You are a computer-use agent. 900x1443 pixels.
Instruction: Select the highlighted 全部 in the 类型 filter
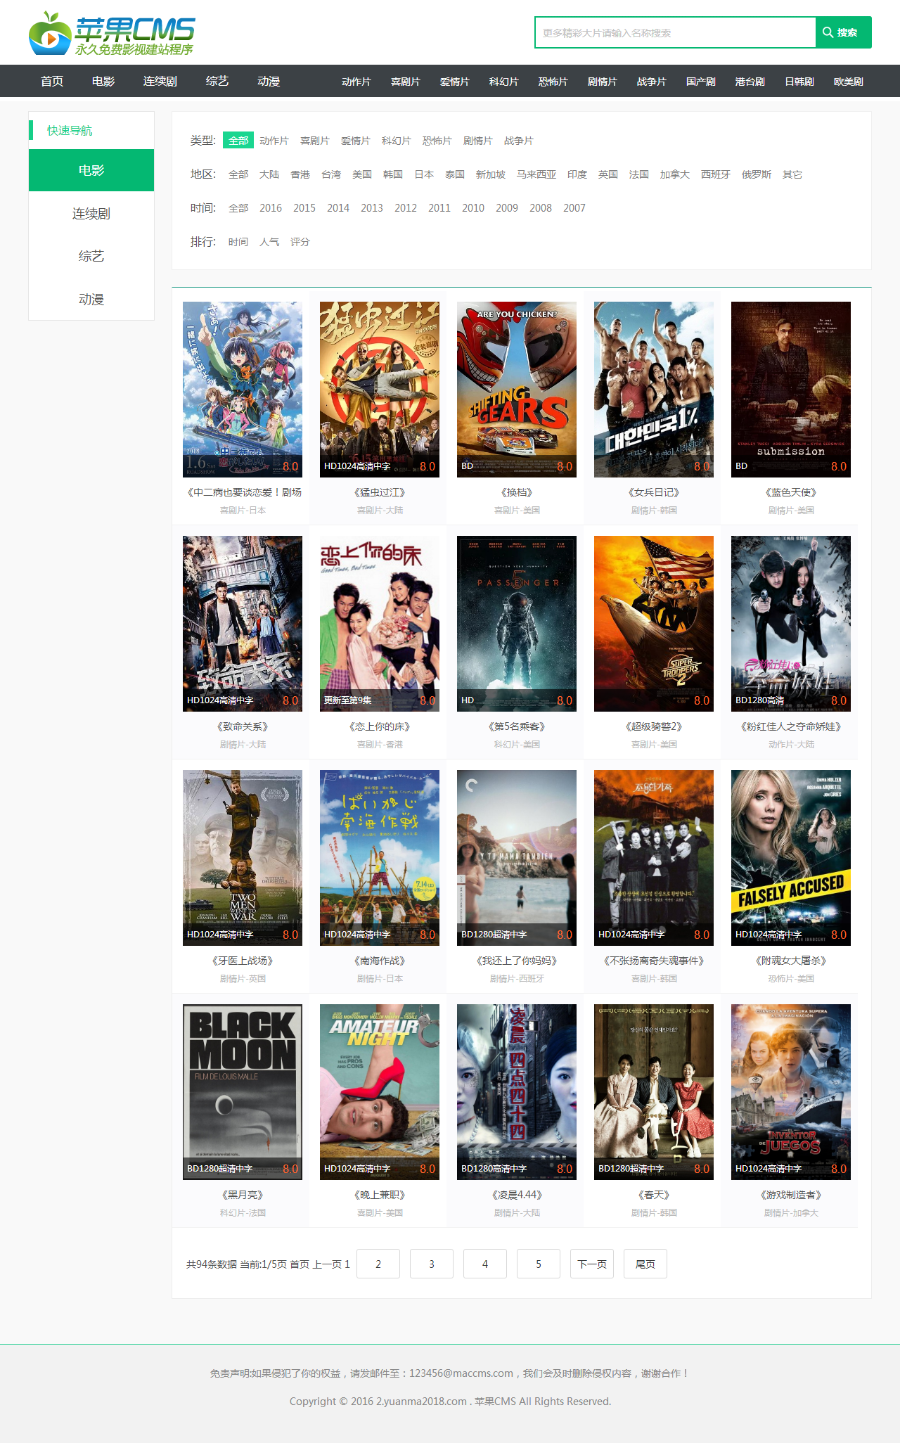238,141
